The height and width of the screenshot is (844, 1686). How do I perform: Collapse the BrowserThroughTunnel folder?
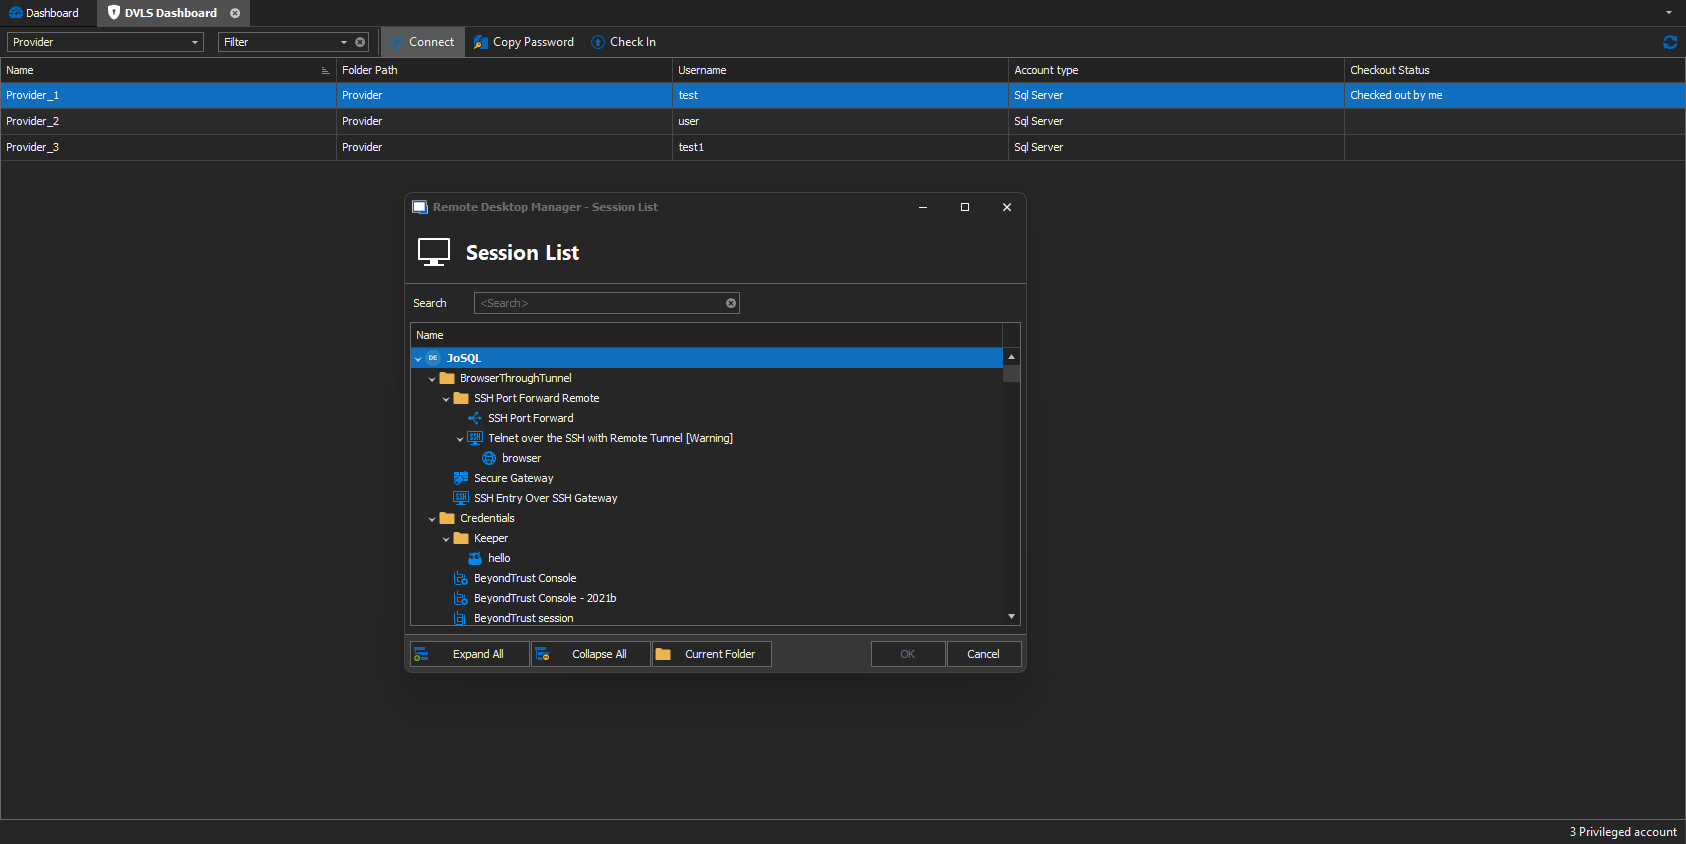click(432, 379)
